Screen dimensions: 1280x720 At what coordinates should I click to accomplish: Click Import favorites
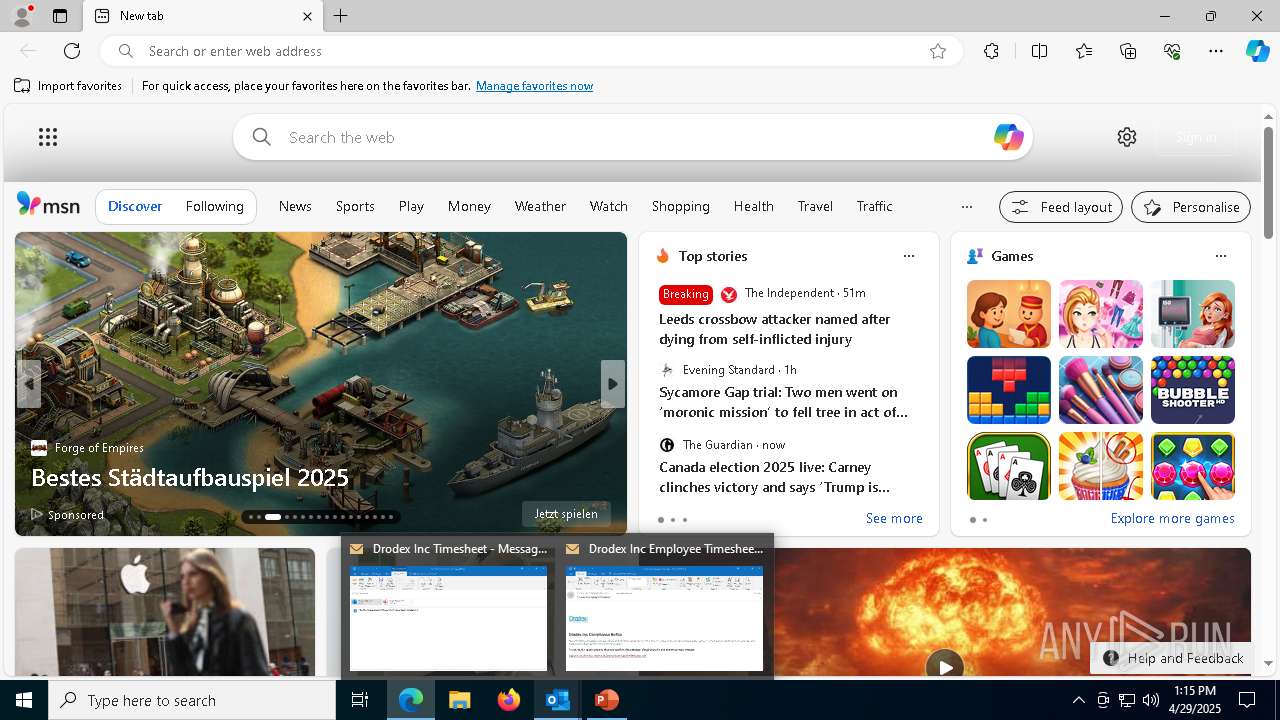coord(68,86)
